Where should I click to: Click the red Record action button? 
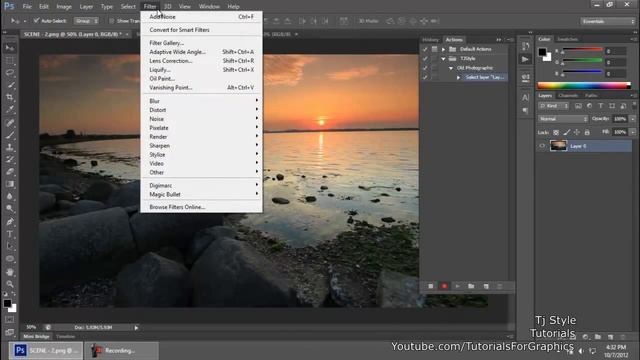(x=444, y=286)
